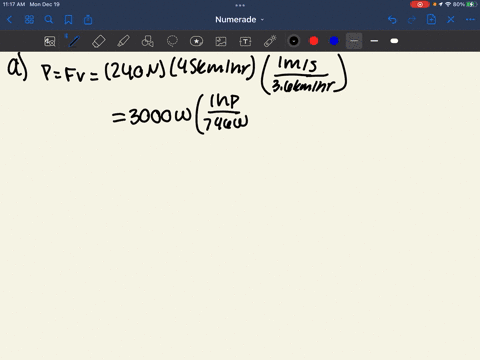Open the more options menu

point(470,20)
